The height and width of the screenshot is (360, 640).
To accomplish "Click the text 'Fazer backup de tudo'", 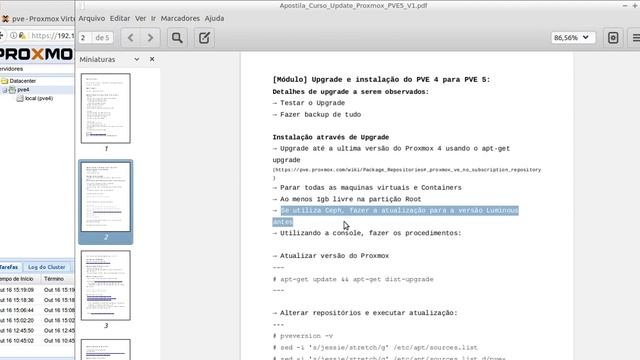I will [x=320, y=115].
